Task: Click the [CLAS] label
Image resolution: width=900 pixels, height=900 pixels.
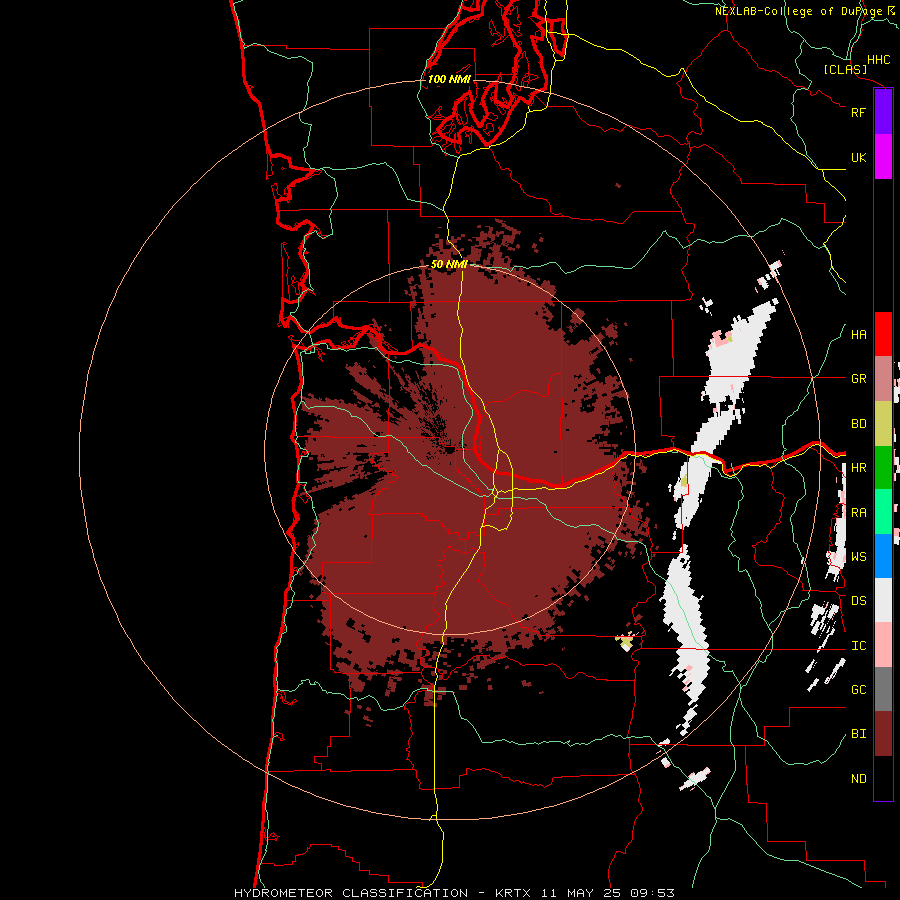Action: coord(845,69)
